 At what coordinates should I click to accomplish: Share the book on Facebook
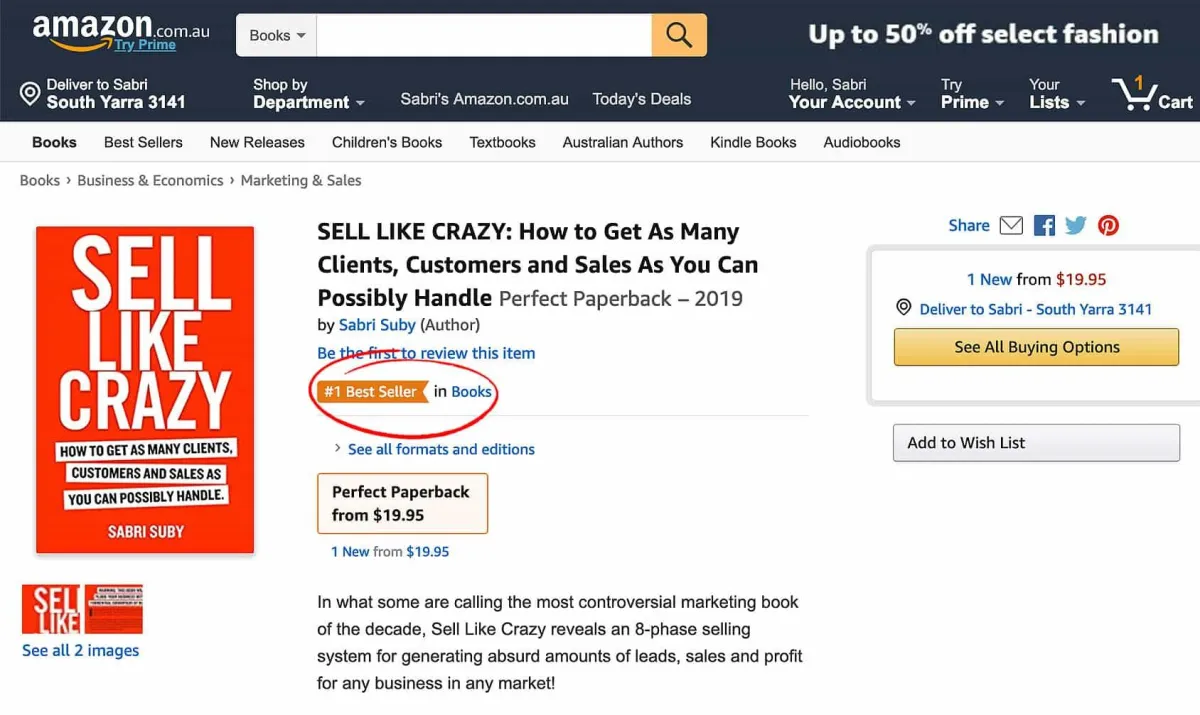pos(1044,225)
